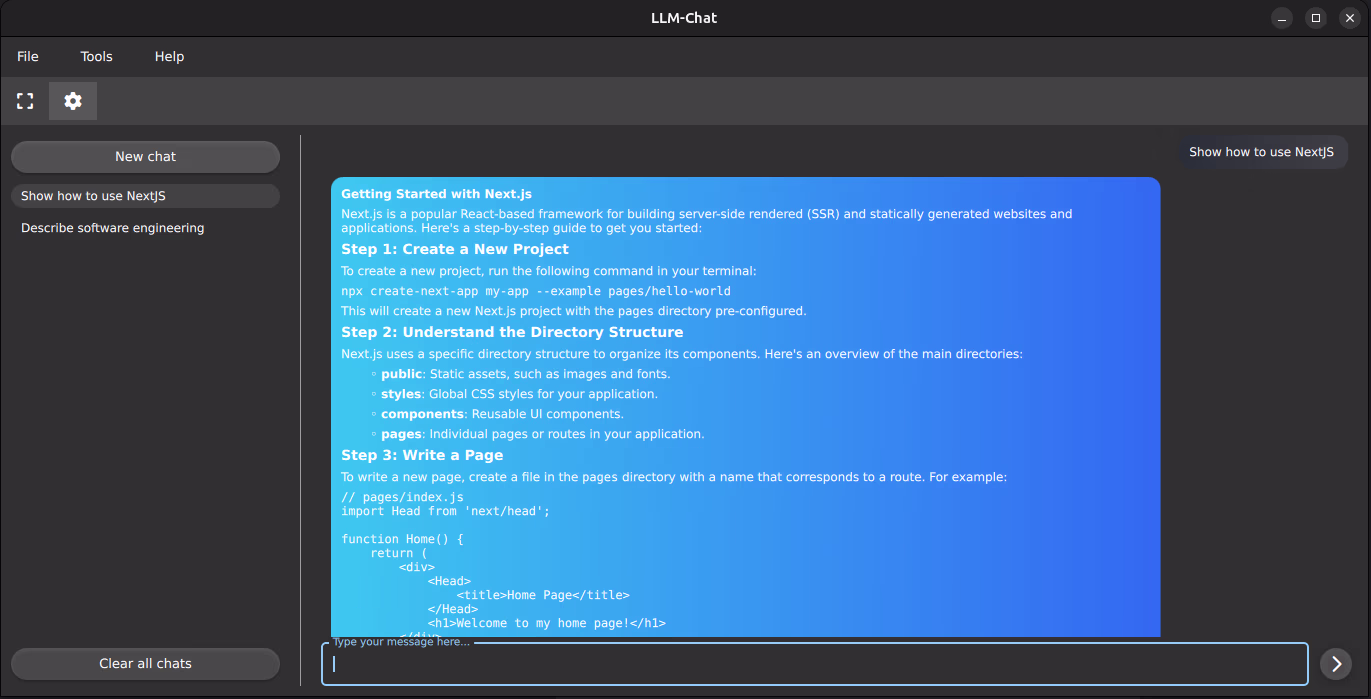Image resolution: width=1371 pixels, height=699 pixels.
Task: Open the Tools menu
Action: 97,57
